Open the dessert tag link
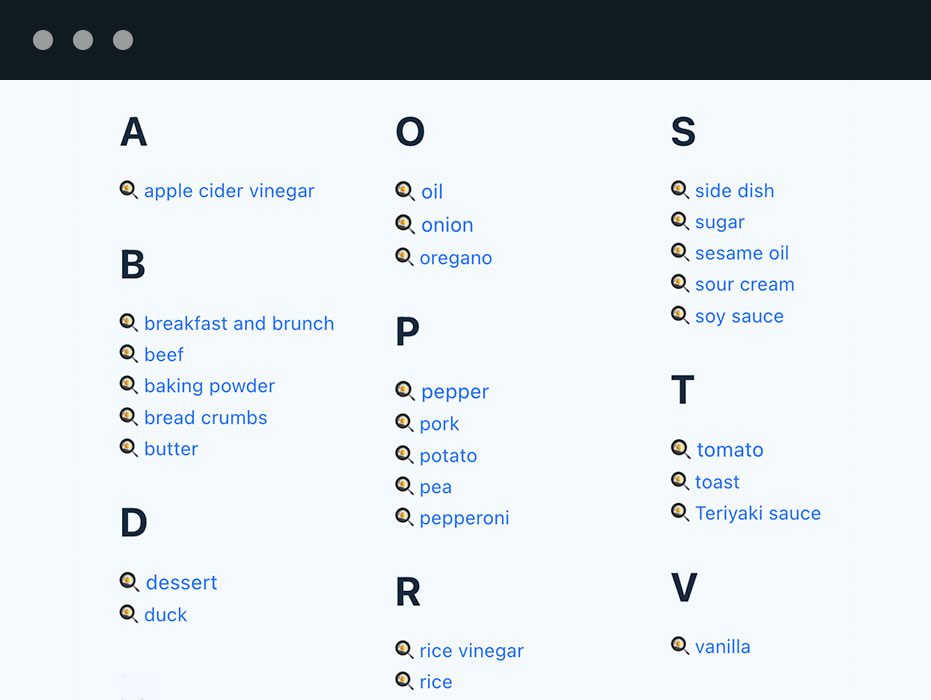 [182, 582]
